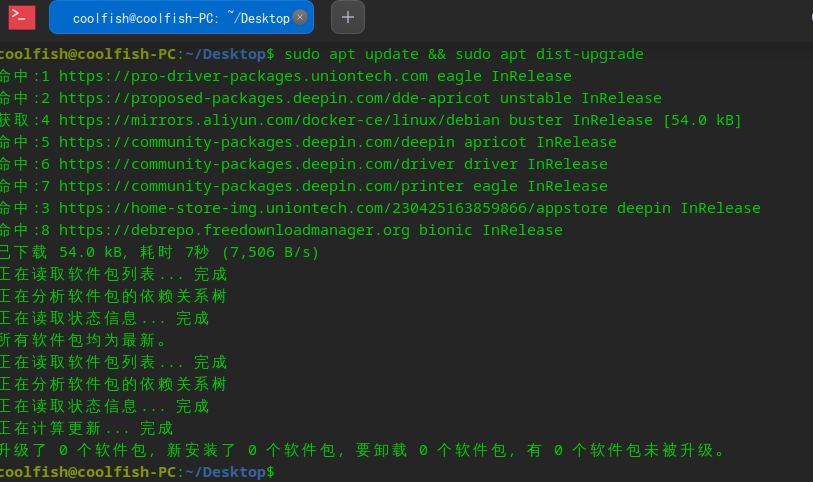The image size is (813, 482).
Task: Click the community-packages.deepin.com/printer URL
Action: pyautogui.click(x=261, y=186)
